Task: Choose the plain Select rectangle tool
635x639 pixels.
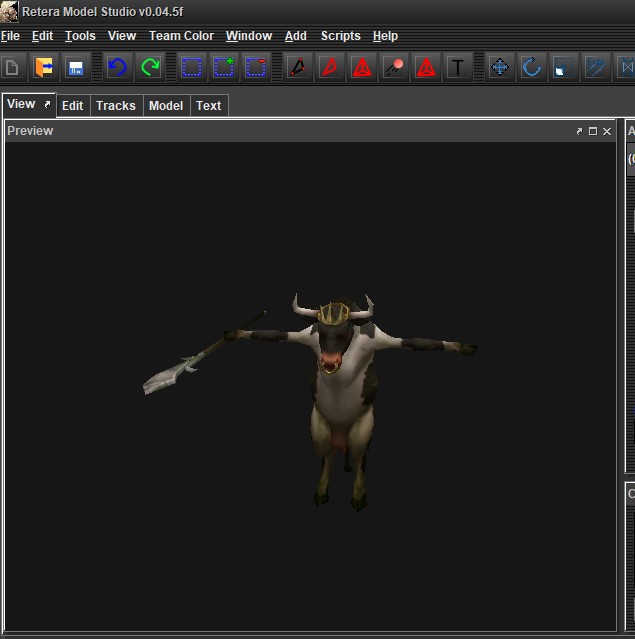Action: [192, 67]
